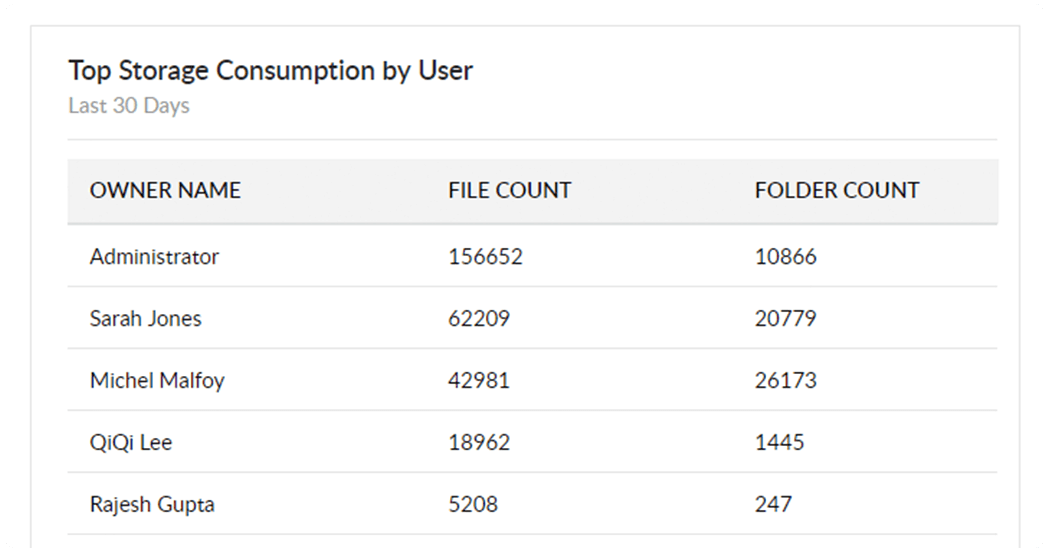Click QiQi Lee's file count 18962
This screenshot has height=550, width=1048.
click(x=479, y=442)
